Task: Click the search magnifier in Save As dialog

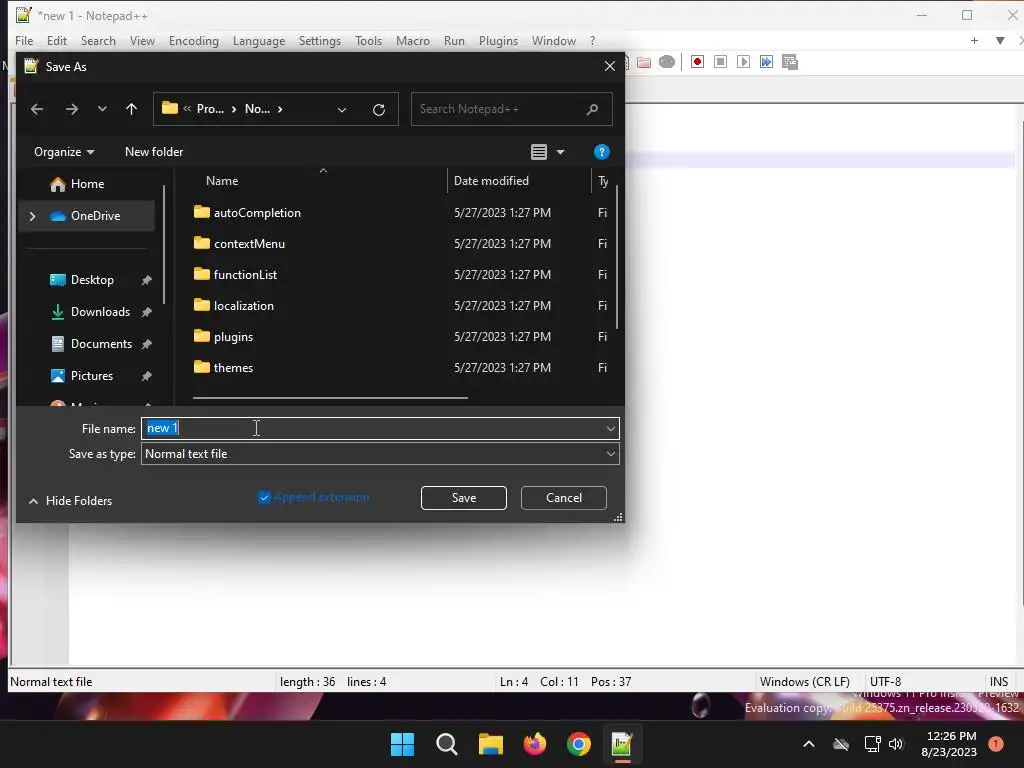Action: tap(592, 109)
